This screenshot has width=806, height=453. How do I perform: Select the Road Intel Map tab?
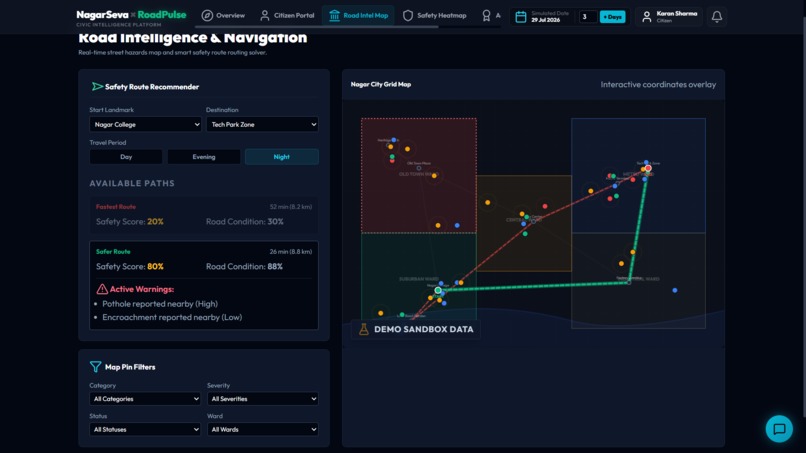pos(358,15)
